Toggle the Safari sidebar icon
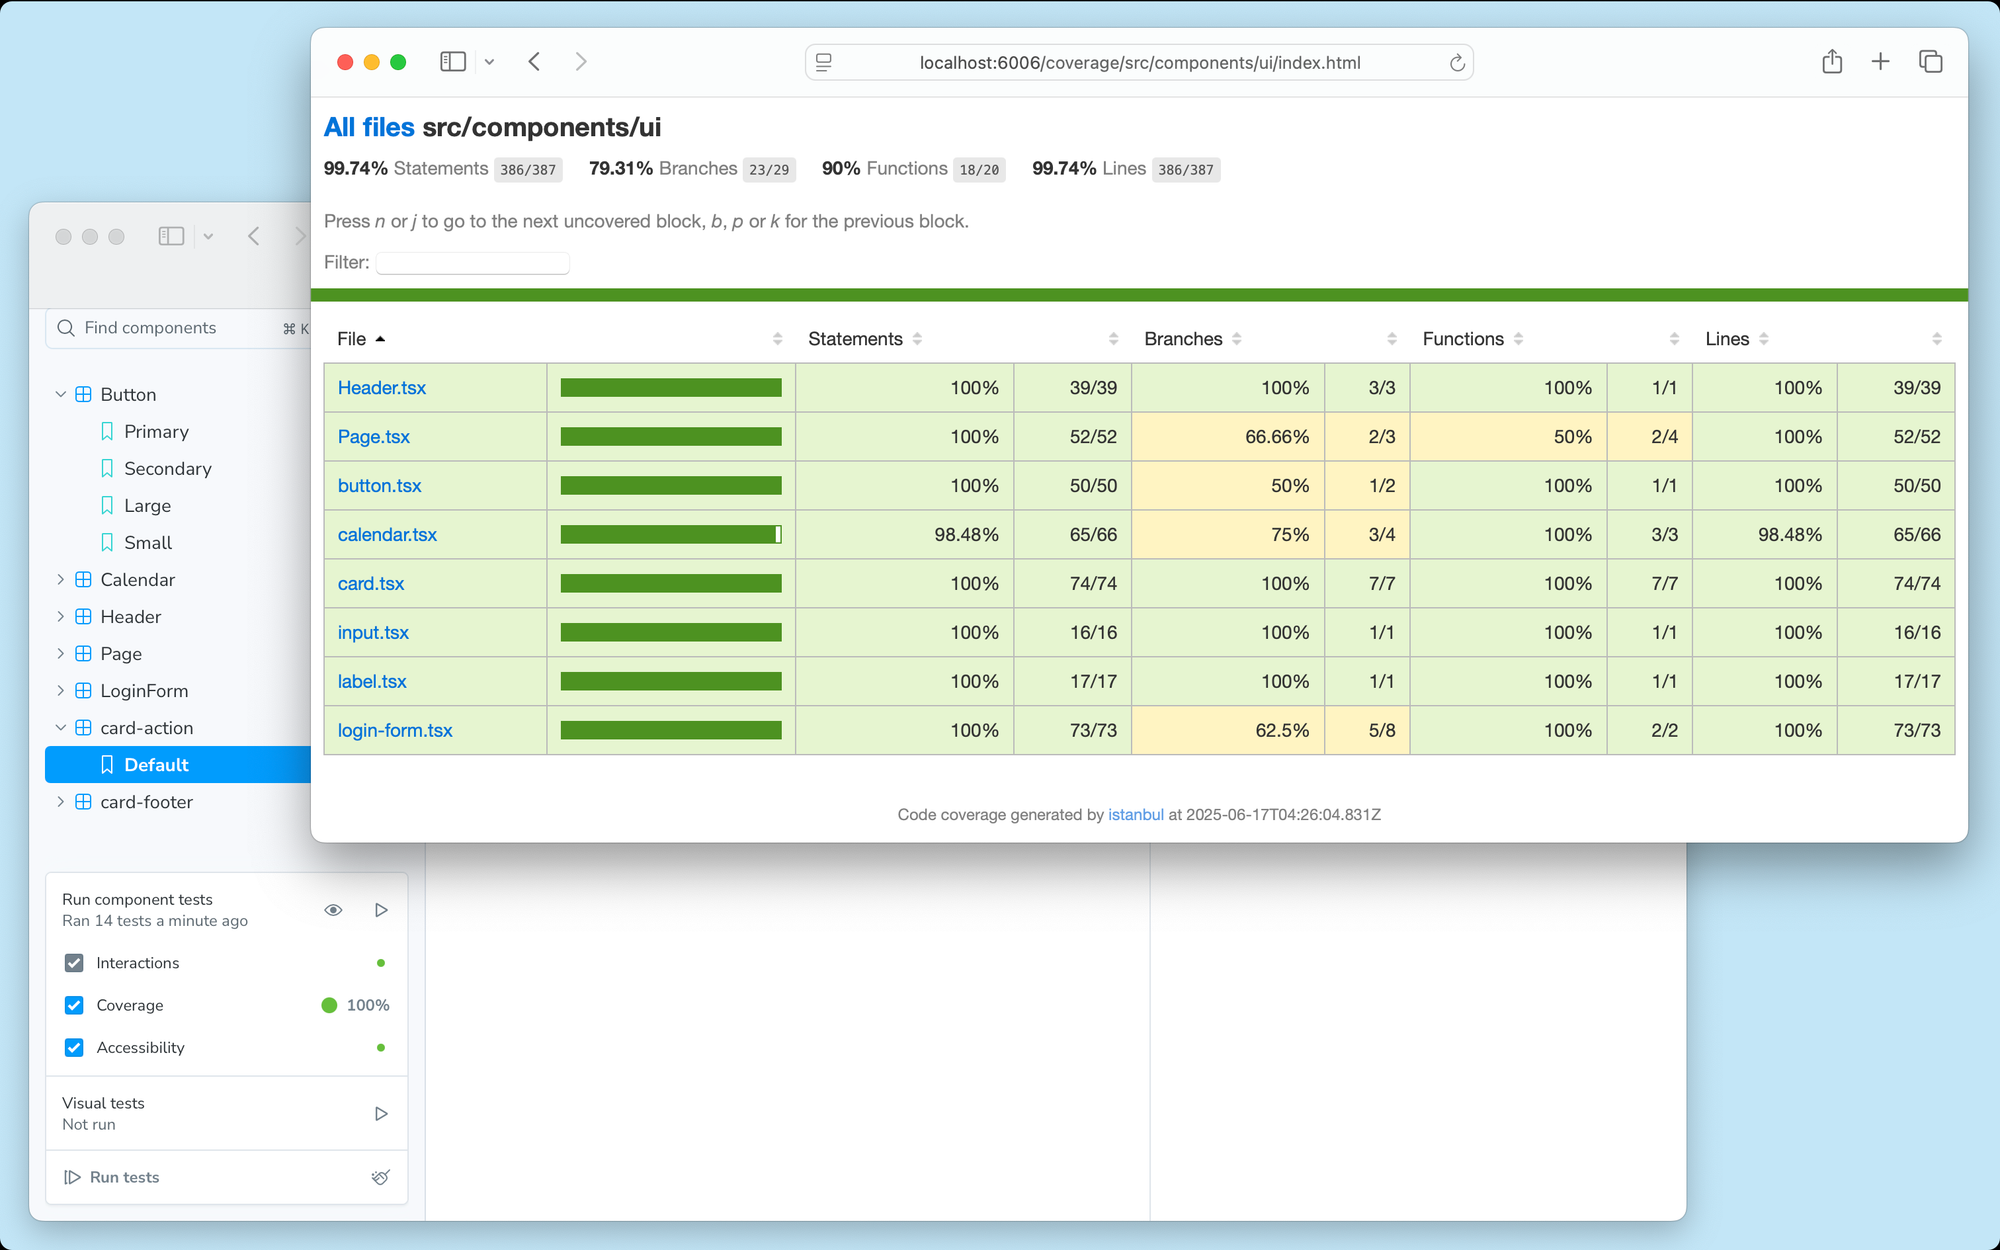 click(453, 61)
